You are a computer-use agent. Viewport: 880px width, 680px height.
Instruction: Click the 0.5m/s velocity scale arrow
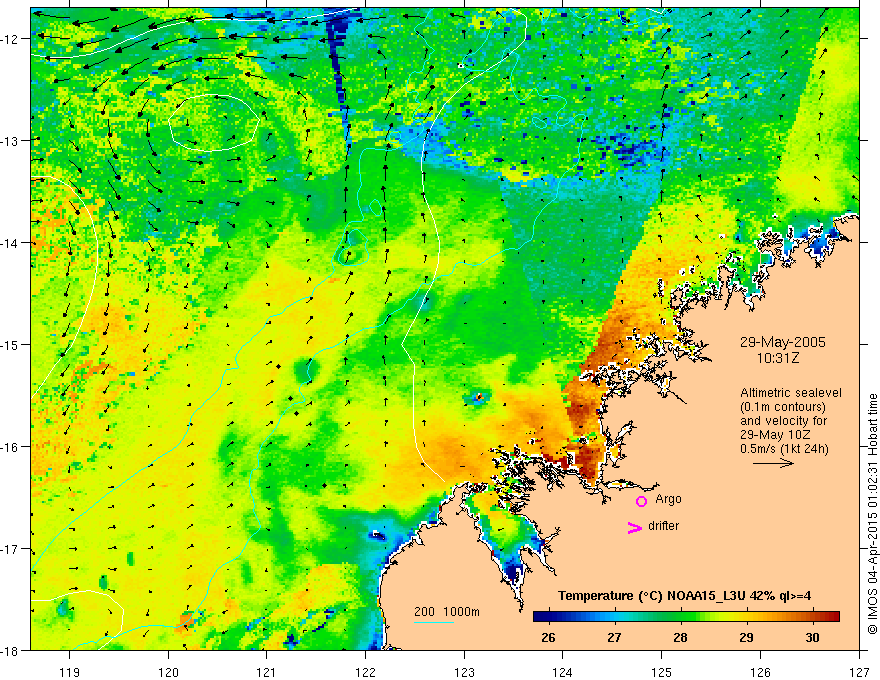coord(773,463)
